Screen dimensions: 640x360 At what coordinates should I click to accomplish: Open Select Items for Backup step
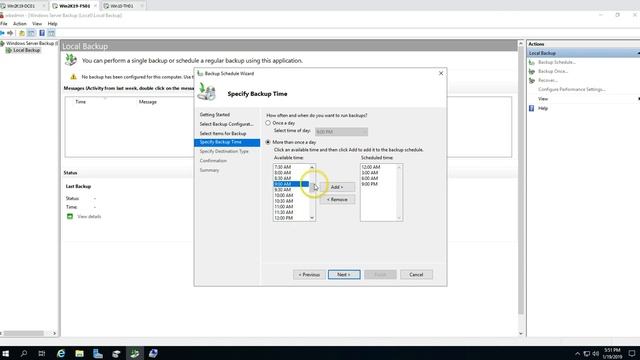(x=223, y=133)
